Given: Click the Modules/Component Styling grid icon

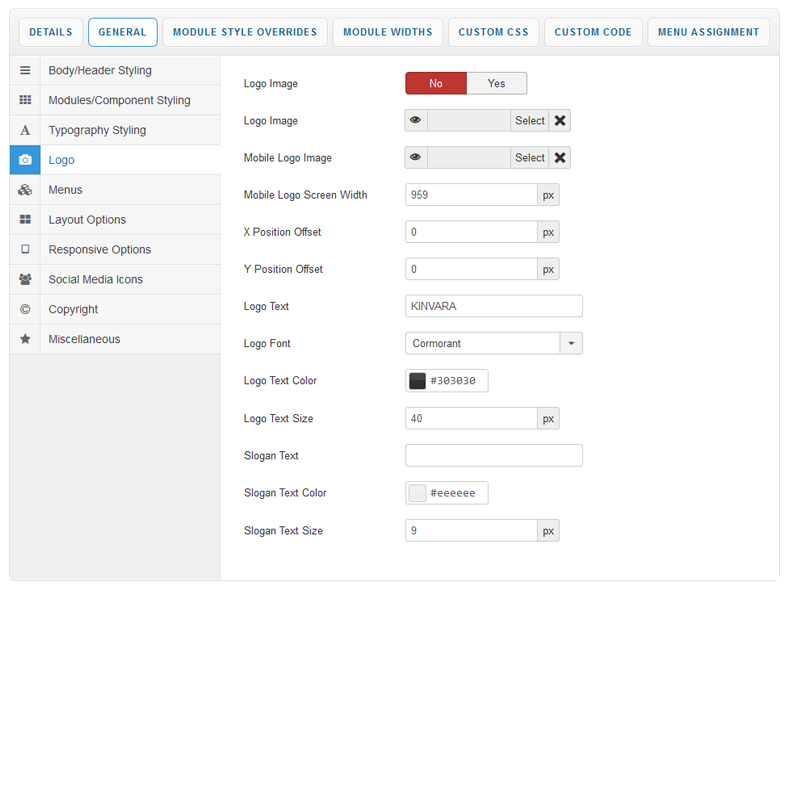Looking at the screenshot, I should [25, 101].
